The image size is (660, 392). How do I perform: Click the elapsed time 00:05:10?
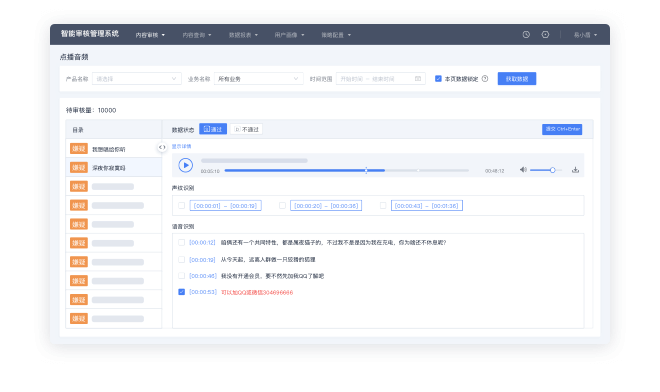tap(210, 171)
